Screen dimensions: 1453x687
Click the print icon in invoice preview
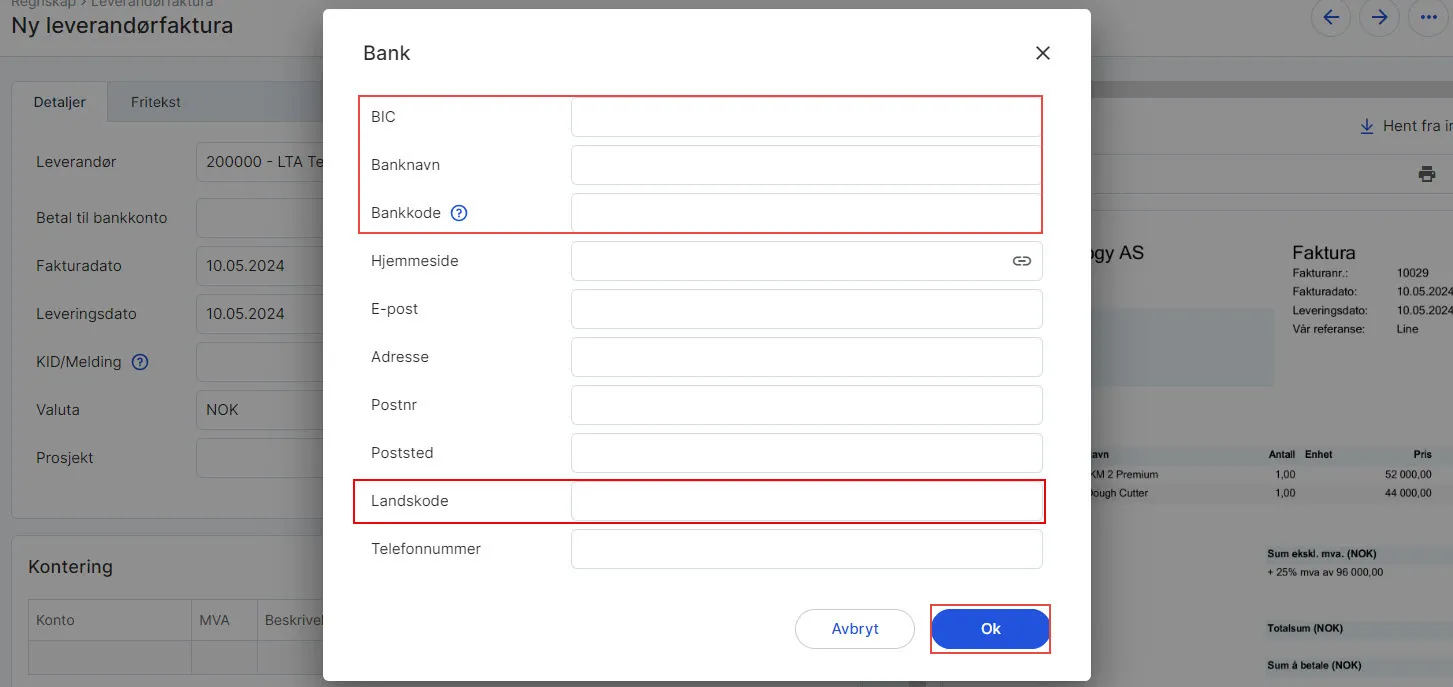[x=1426, y=174]
